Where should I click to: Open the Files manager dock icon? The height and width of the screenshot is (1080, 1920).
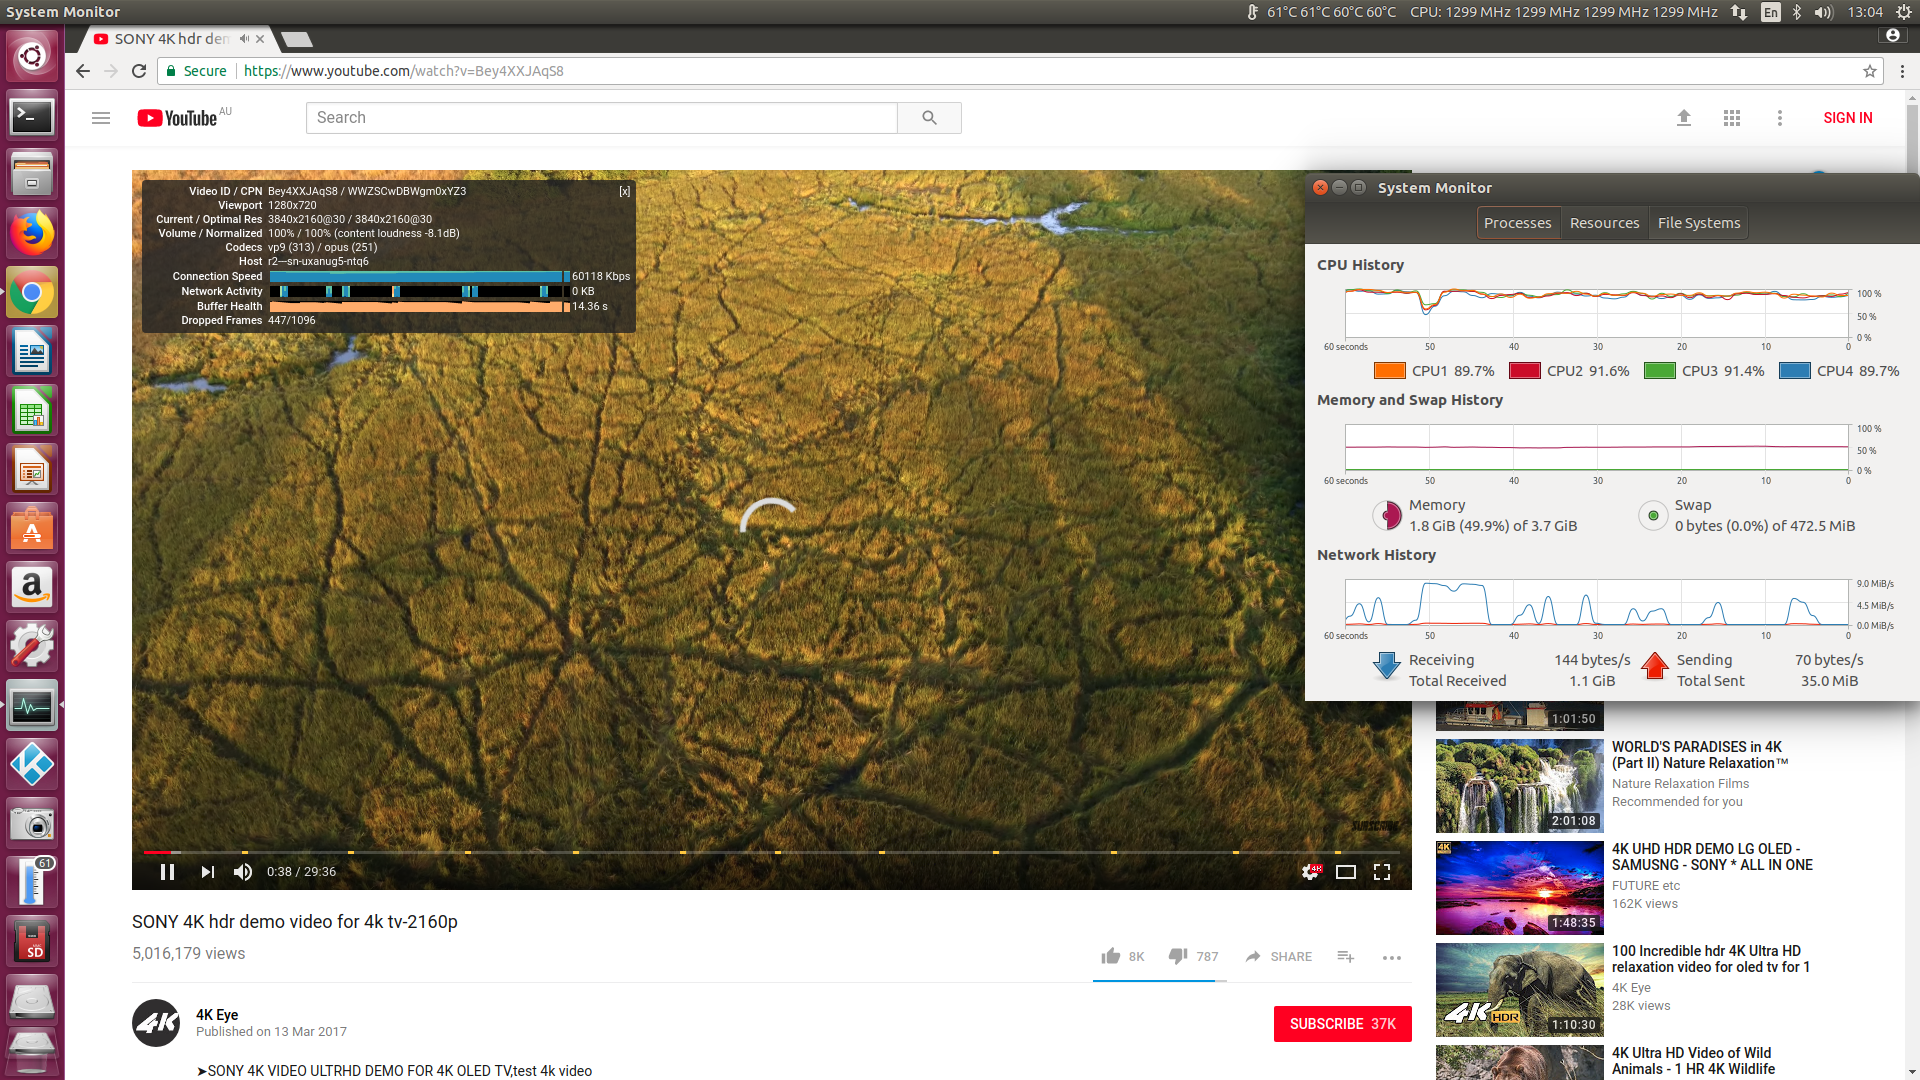click(x=32, y=175)
